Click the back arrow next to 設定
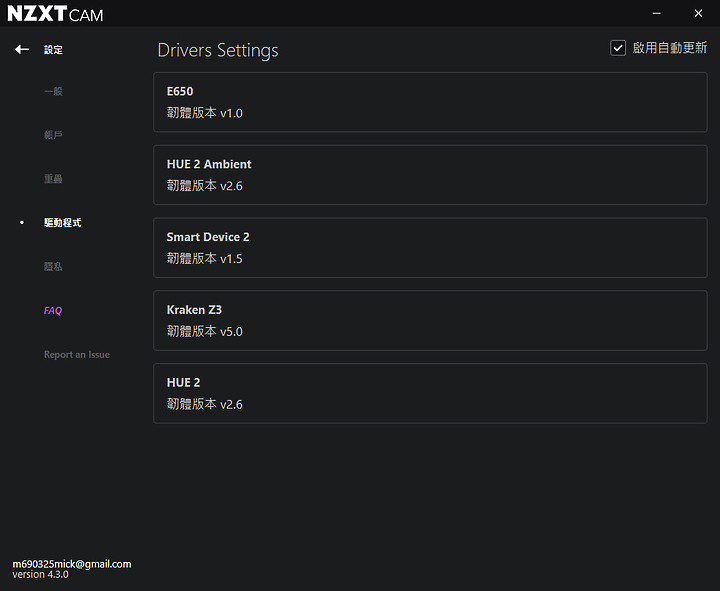 22,50
